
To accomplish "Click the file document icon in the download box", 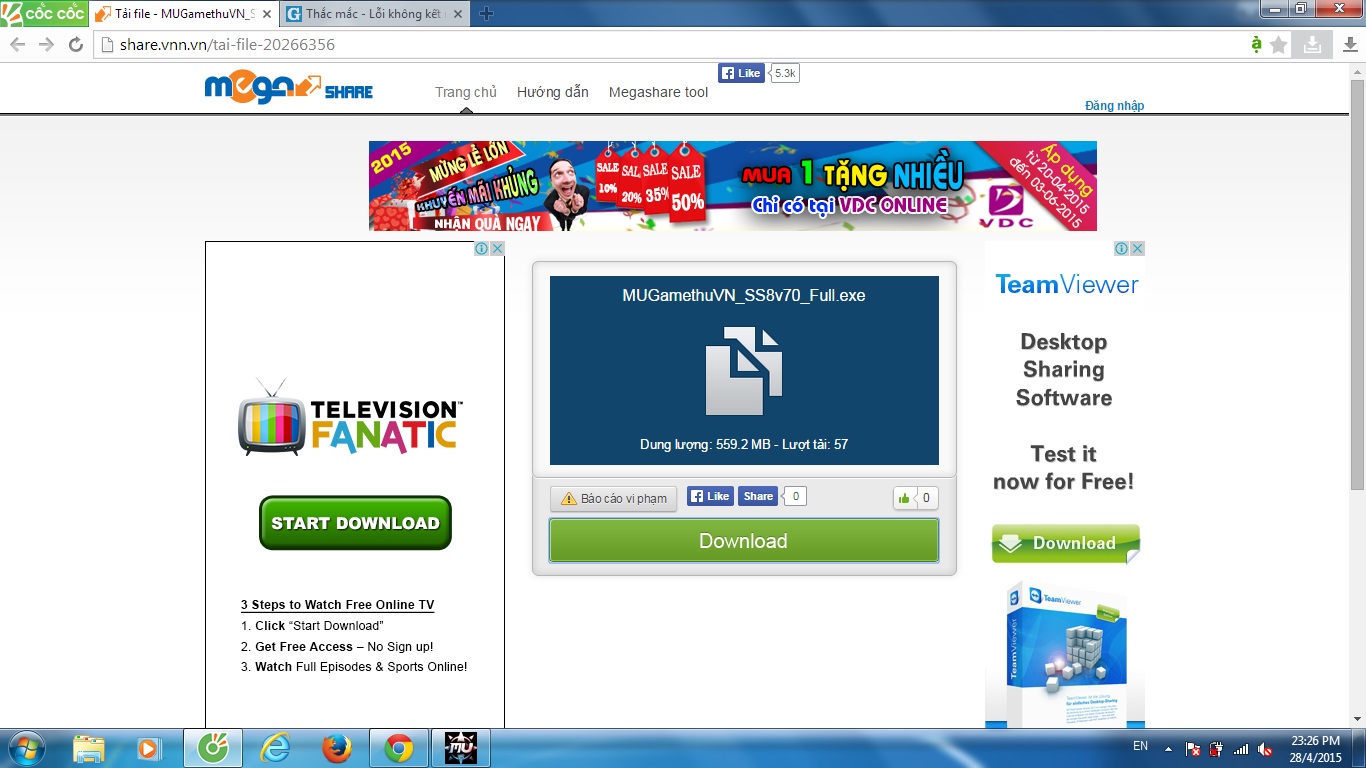I will tap(744, 370).
